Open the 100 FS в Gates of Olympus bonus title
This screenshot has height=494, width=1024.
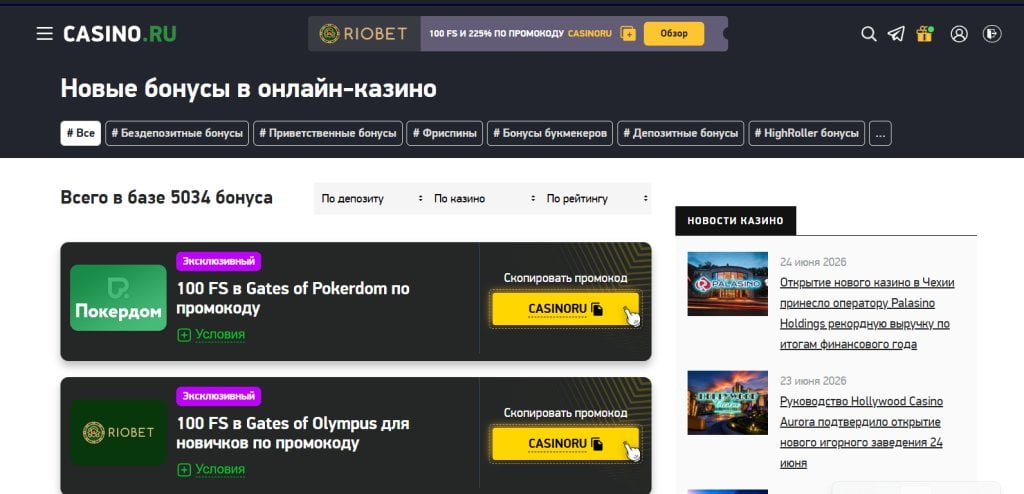tap(293, 433)
